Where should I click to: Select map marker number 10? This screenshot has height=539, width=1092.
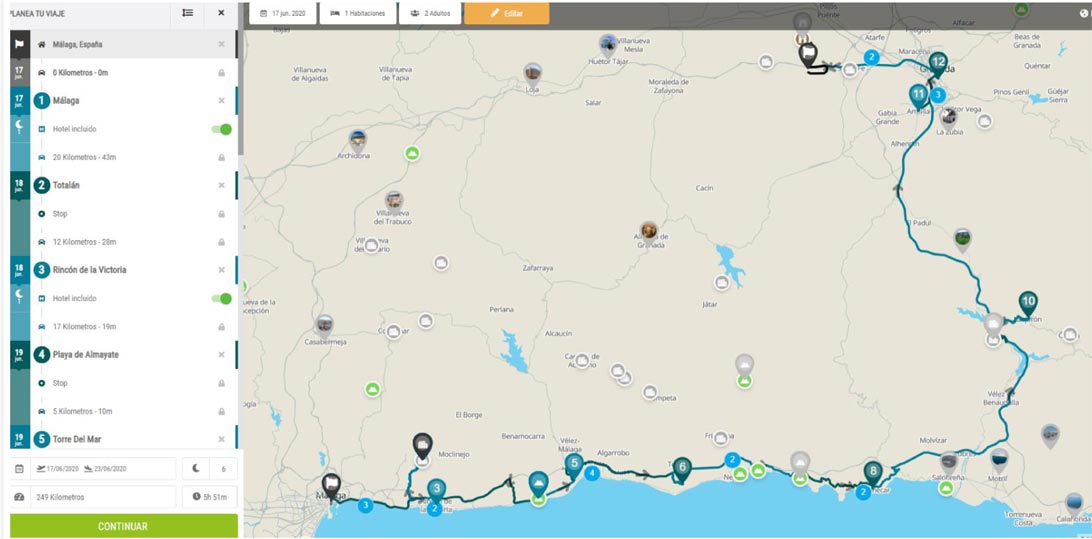[x=1027, y=301]
